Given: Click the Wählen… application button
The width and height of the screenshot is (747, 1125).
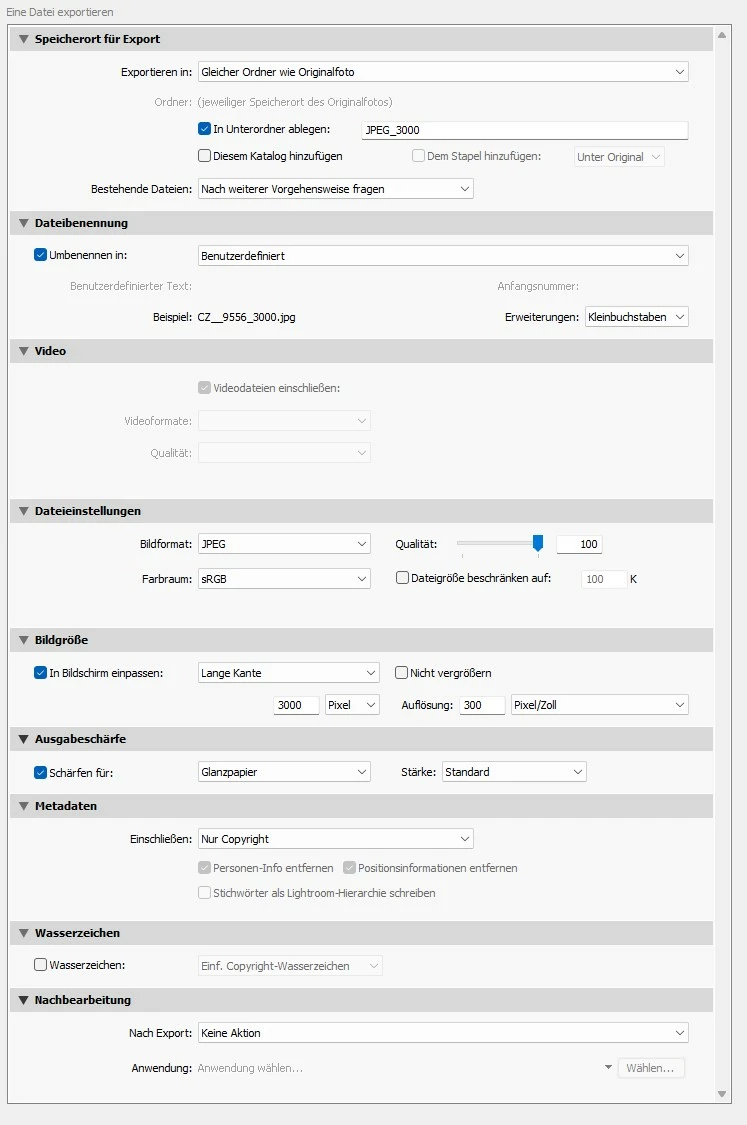Looking at the screenshot, I should coord(650,1068).
